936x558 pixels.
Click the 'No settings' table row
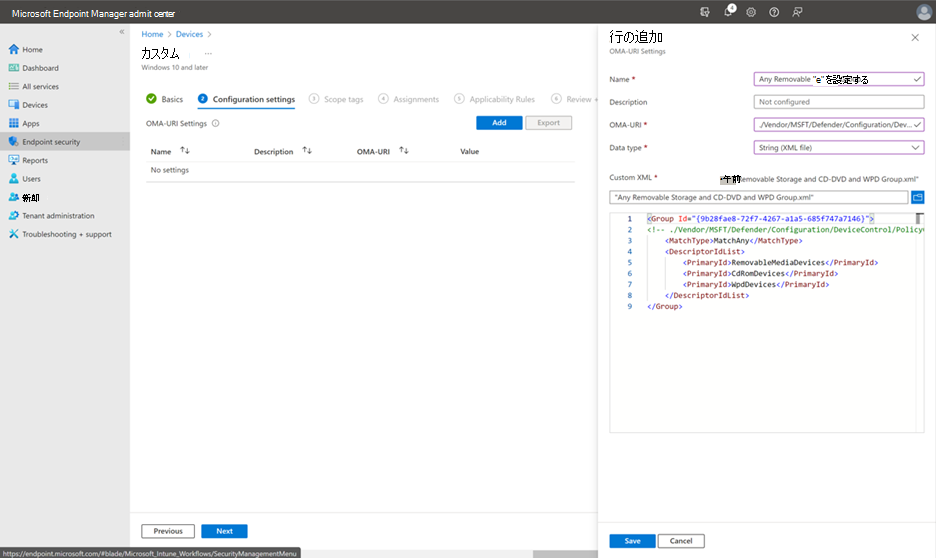pos(360,170)
